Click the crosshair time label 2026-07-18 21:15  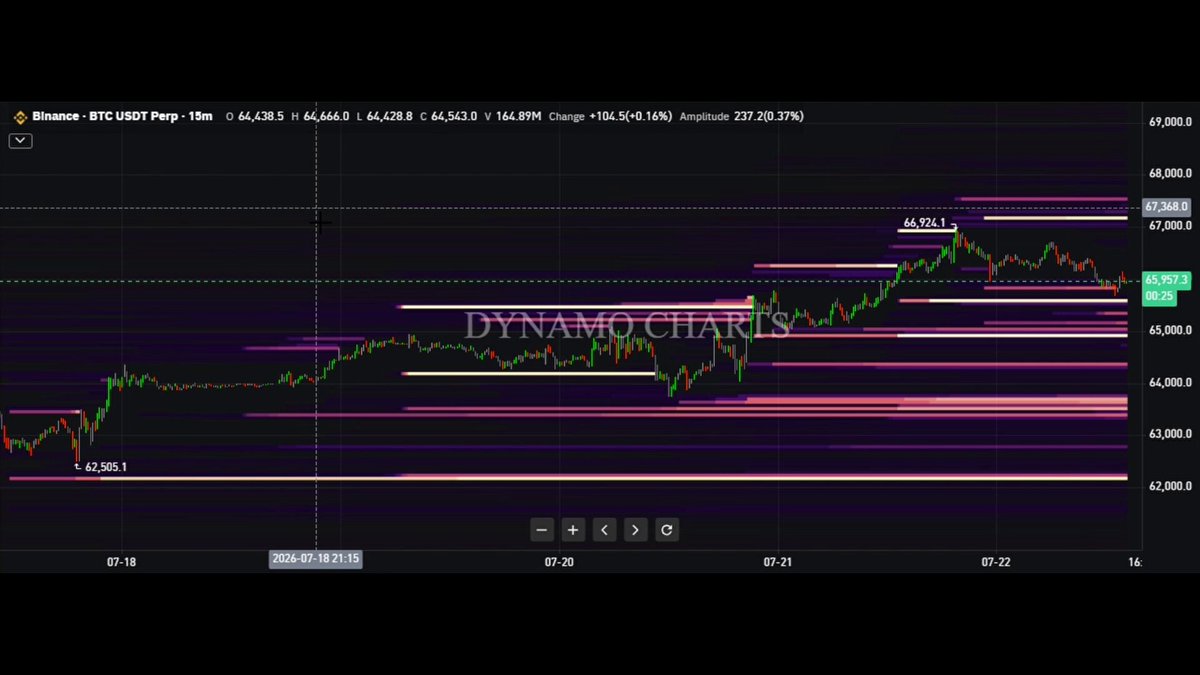tap(315, 561)
